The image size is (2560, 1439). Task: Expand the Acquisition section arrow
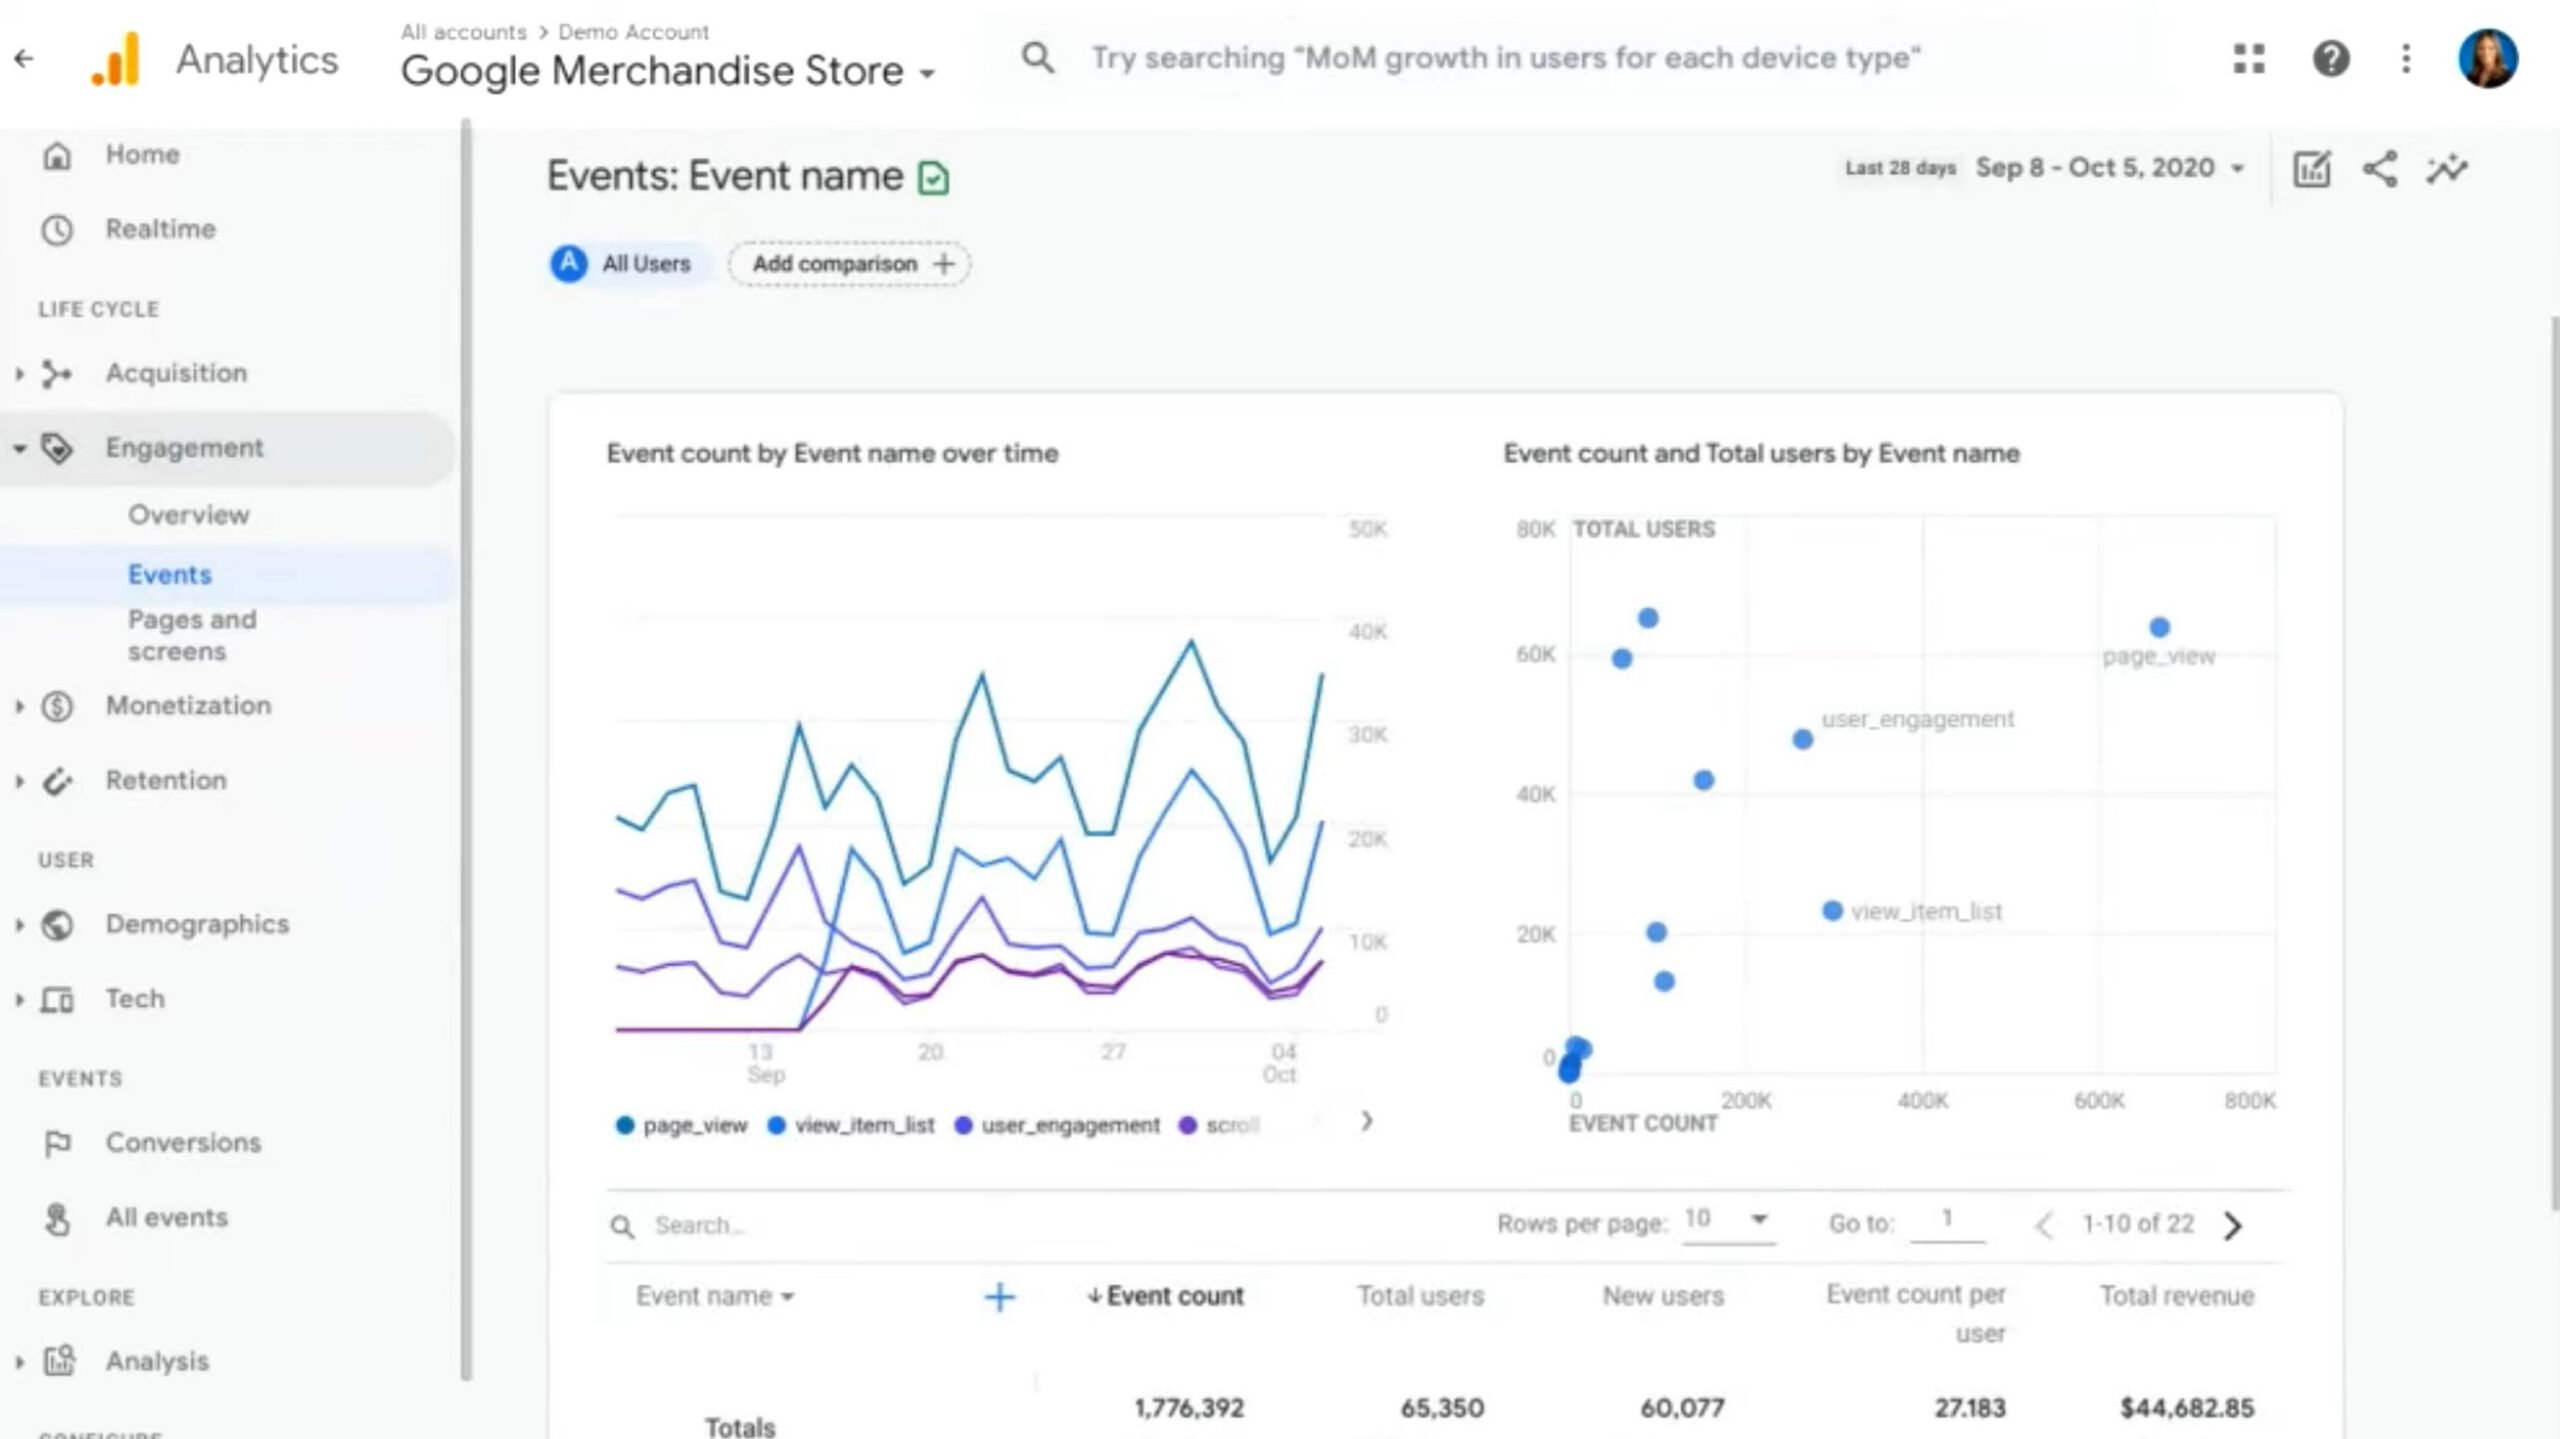pos(19,373)
